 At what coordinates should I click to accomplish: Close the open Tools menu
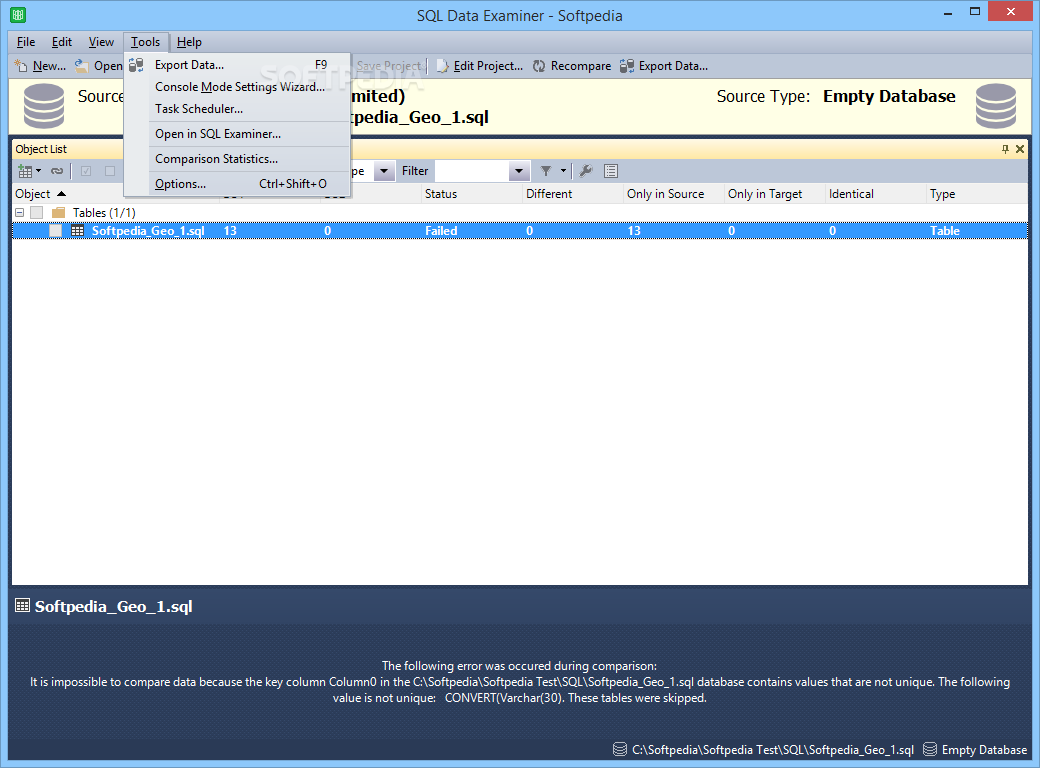[x=145, y=42]
